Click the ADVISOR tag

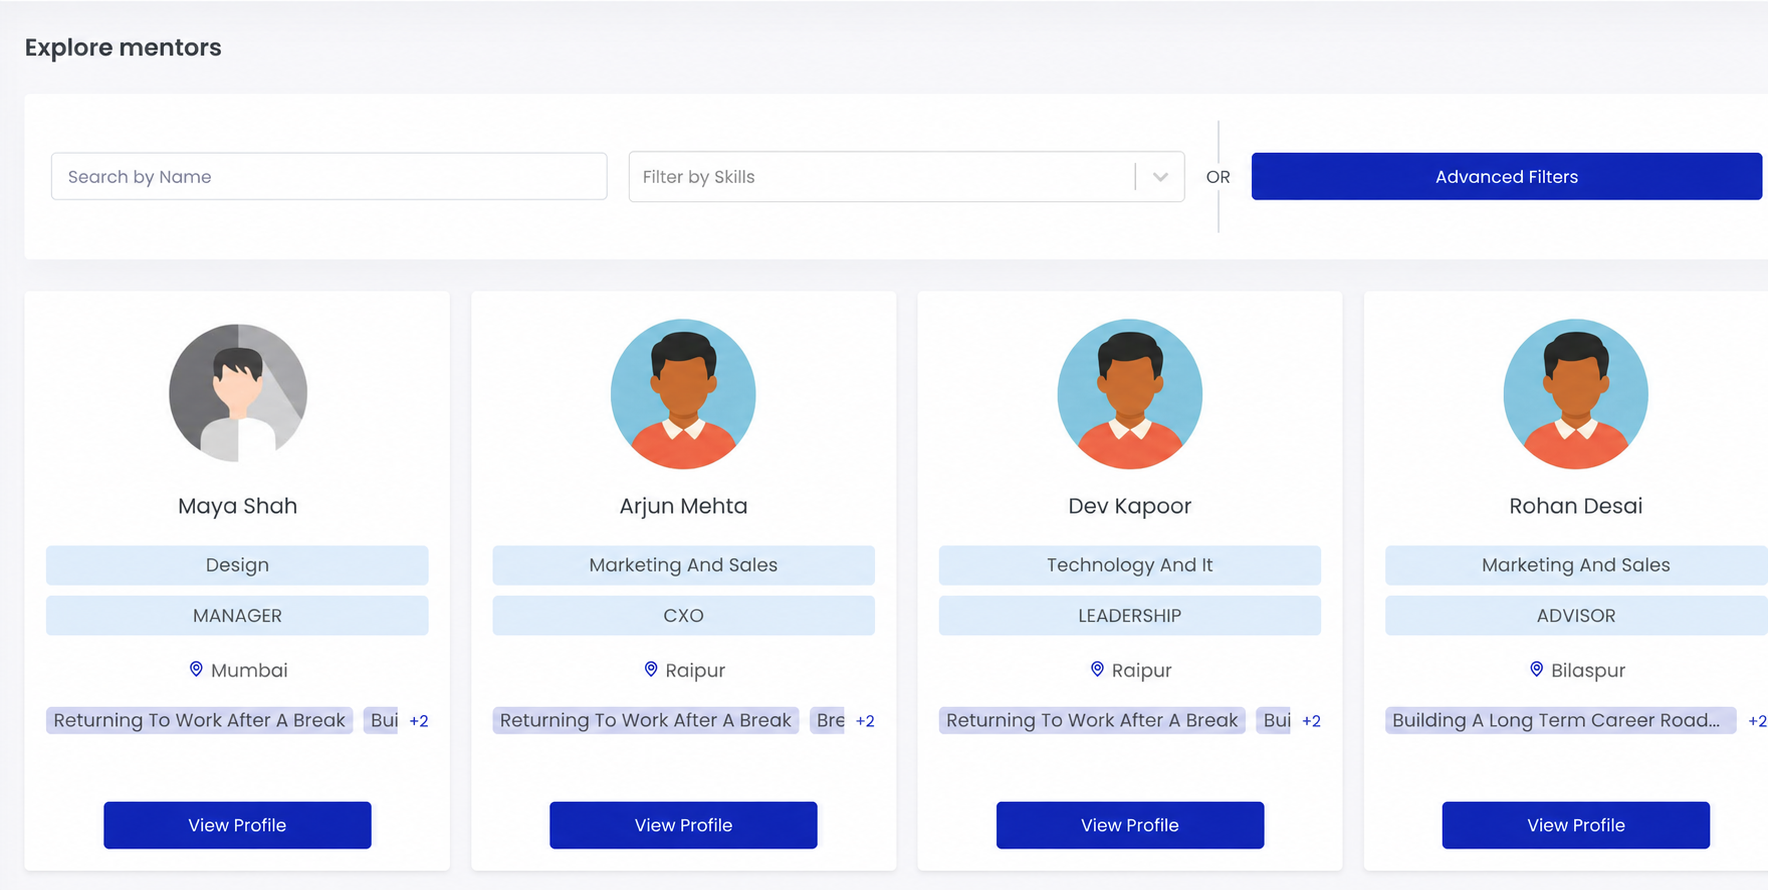click(x=1576, y=616)
